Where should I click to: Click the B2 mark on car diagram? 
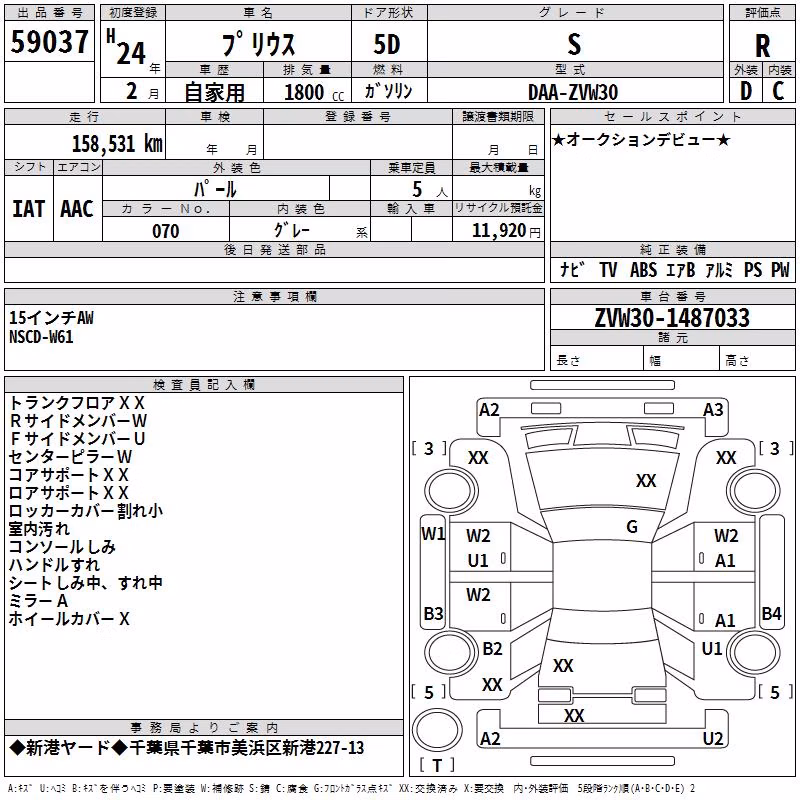[x=492, y=648]
